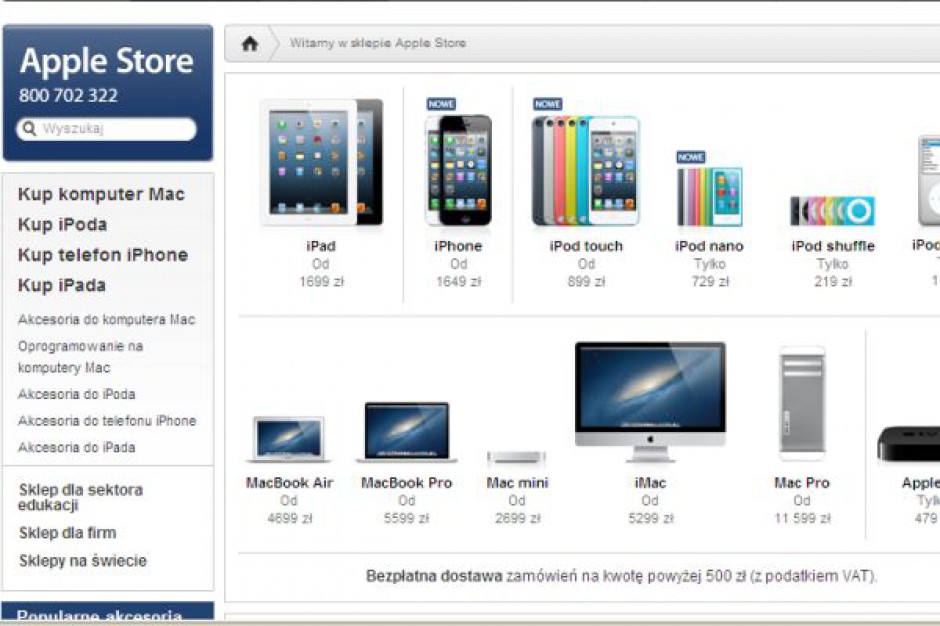Open the Mac Pro tower image
Viewport: 940px width, 626px height.
point(802,403)
